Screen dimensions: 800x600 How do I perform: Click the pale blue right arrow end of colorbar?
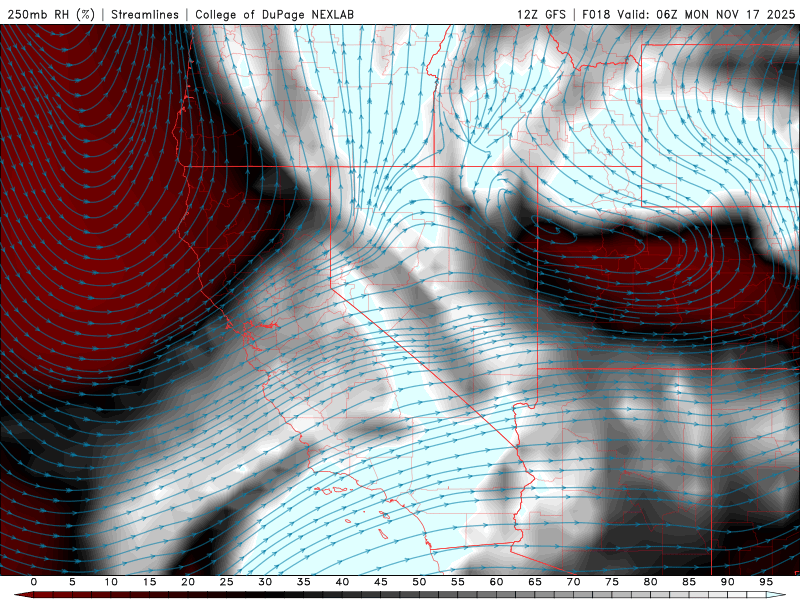click(776, 595)
